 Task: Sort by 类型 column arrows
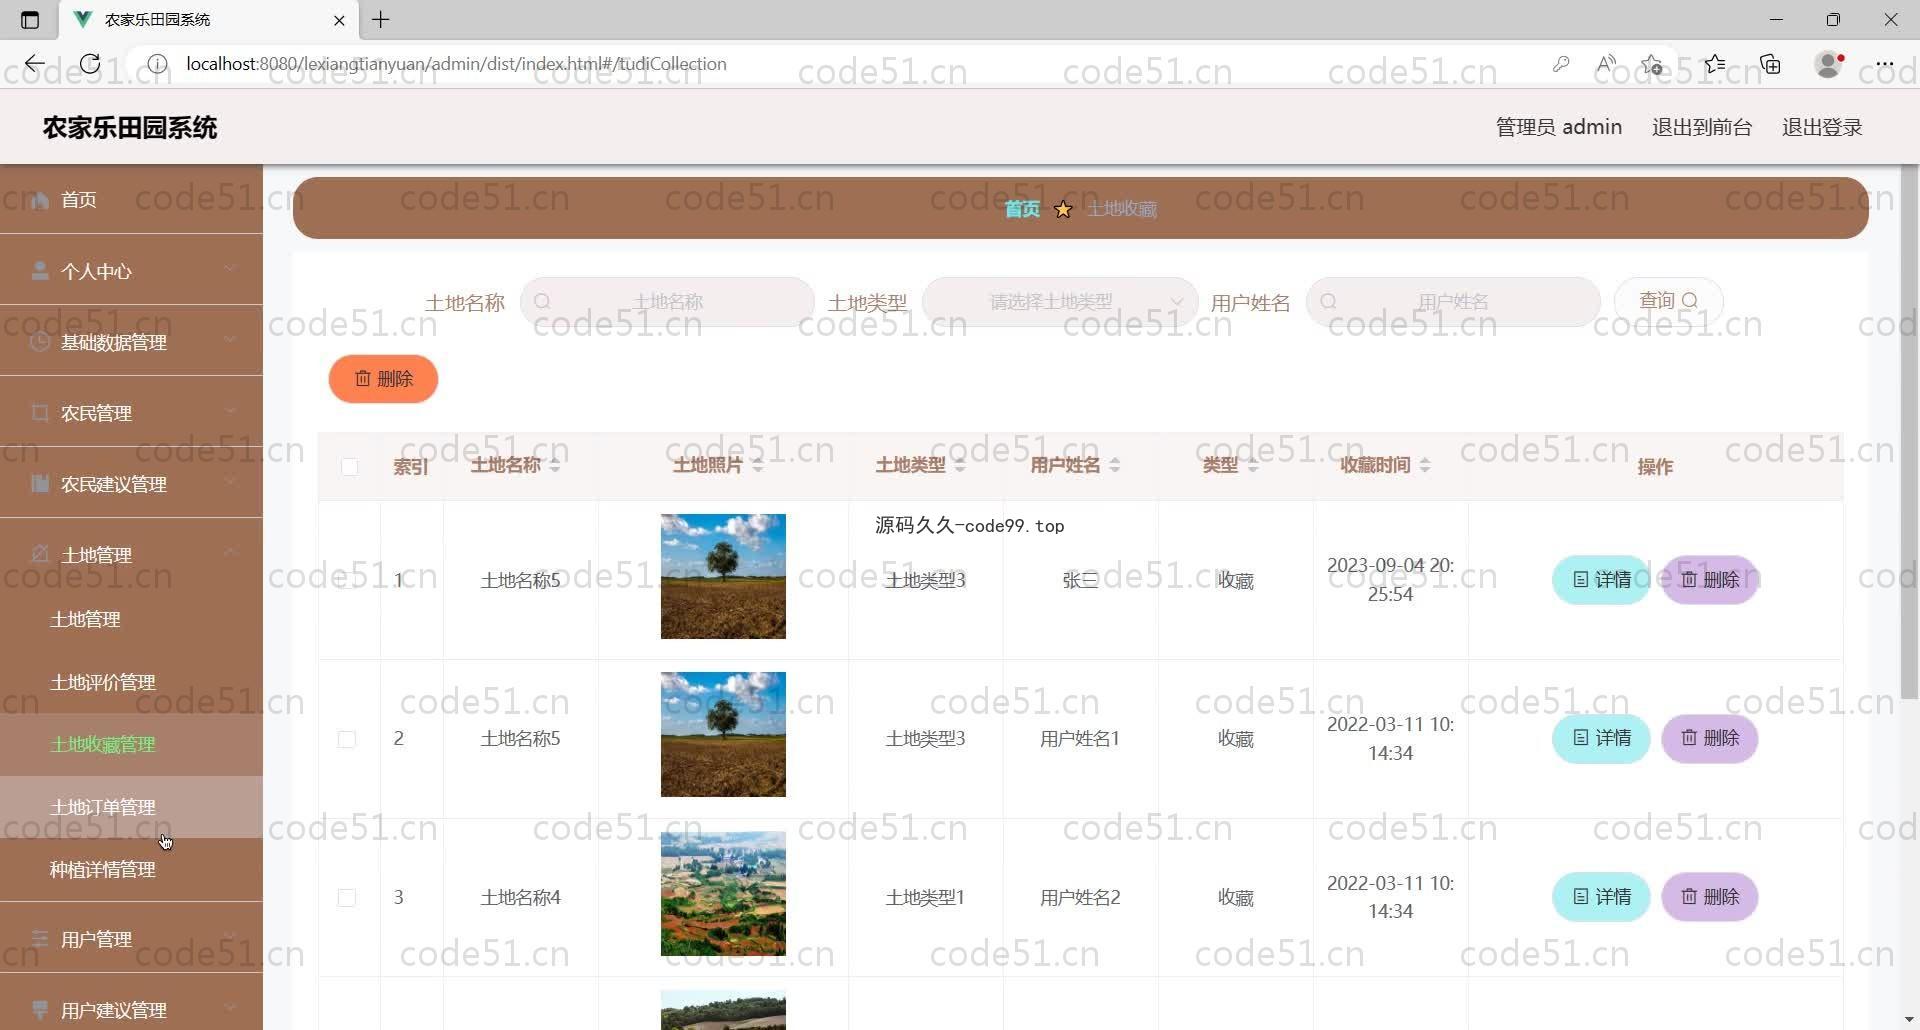pyautogui.click(x=1252, y=465)
